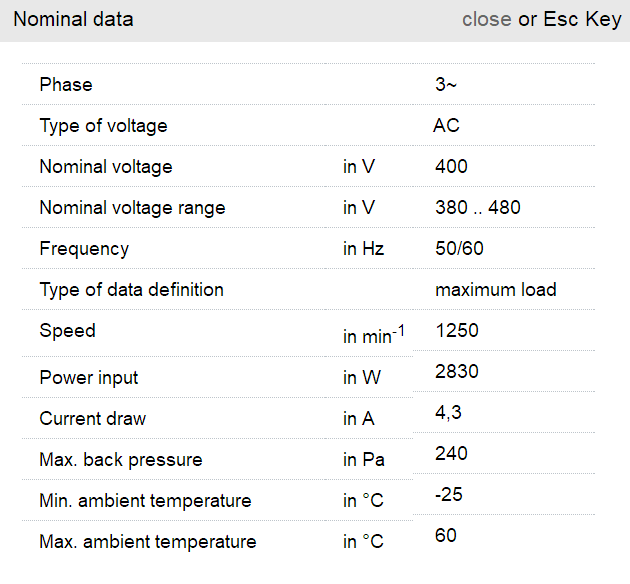Image resolution: width=630 pixels, height=584 pixels.
Task: Select the 380 .. 480 range value
Action: coord(477,208)
